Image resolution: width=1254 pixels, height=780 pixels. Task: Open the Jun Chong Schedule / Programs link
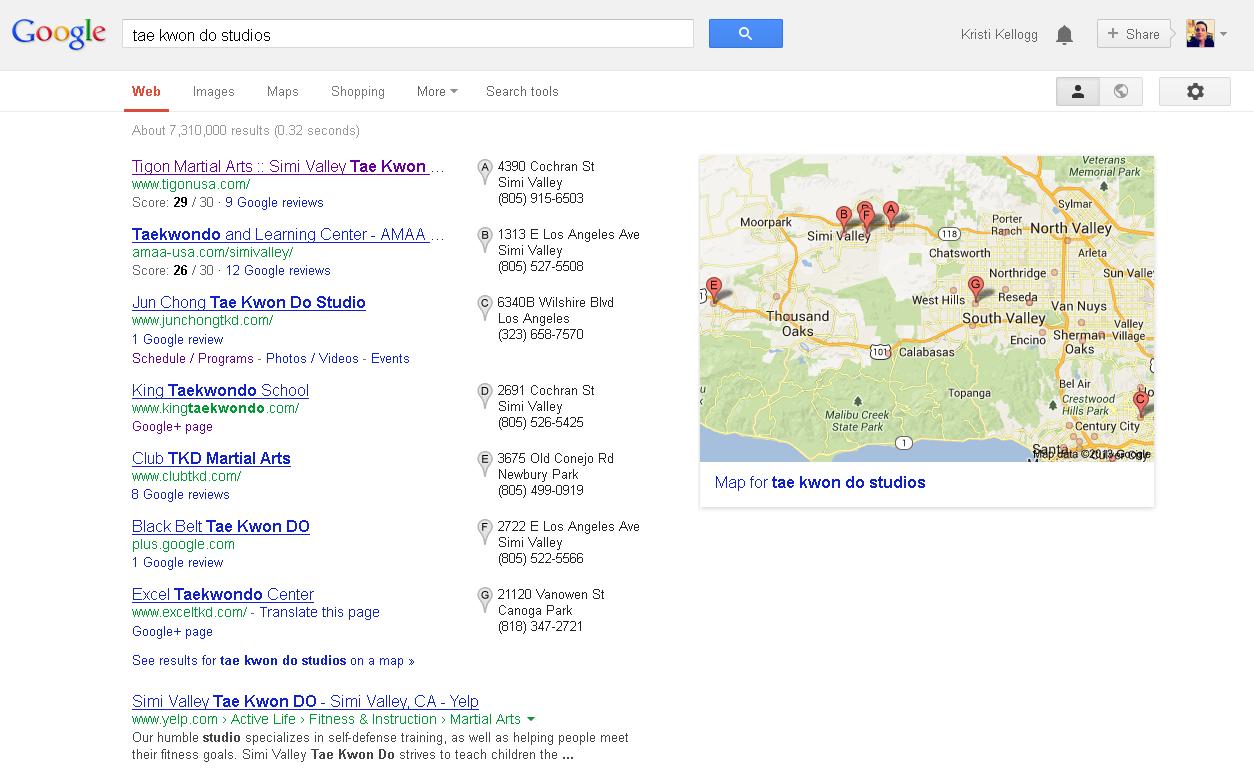(x=195, y=358)
